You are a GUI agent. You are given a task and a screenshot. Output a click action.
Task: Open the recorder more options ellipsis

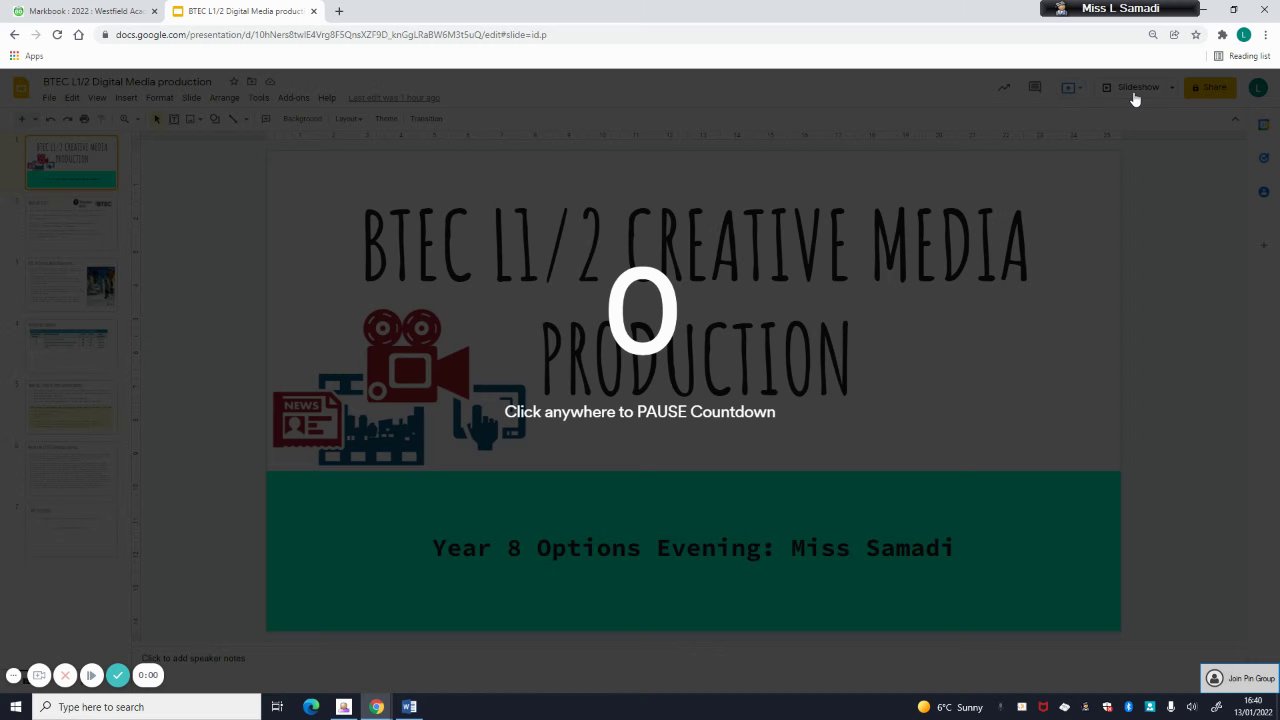pyautogui.click(x=13, y=676)
